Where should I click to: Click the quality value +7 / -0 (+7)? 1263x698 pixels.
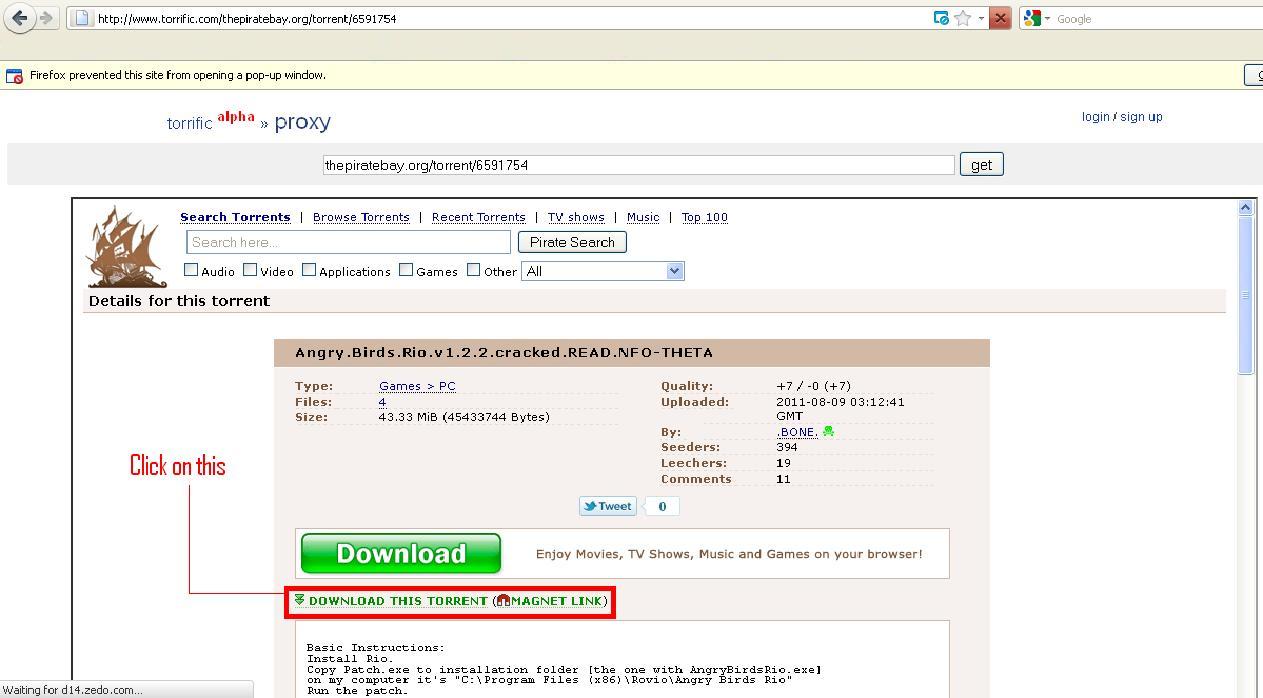tap(813, 386)
